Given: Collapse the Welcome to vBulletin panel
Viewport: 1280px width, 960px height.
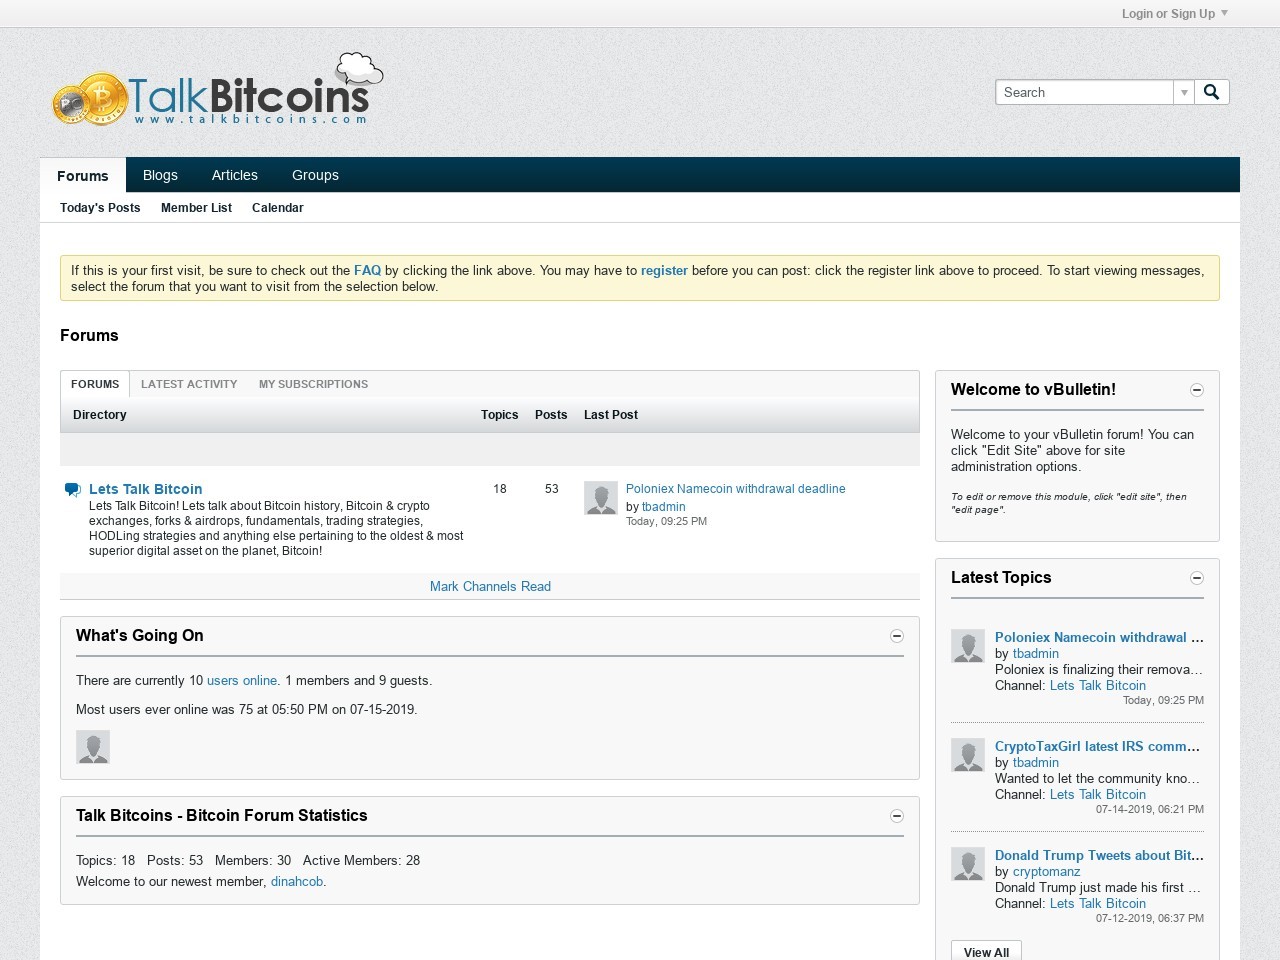Looking at the screenshot, I should tap(1196, 390).
